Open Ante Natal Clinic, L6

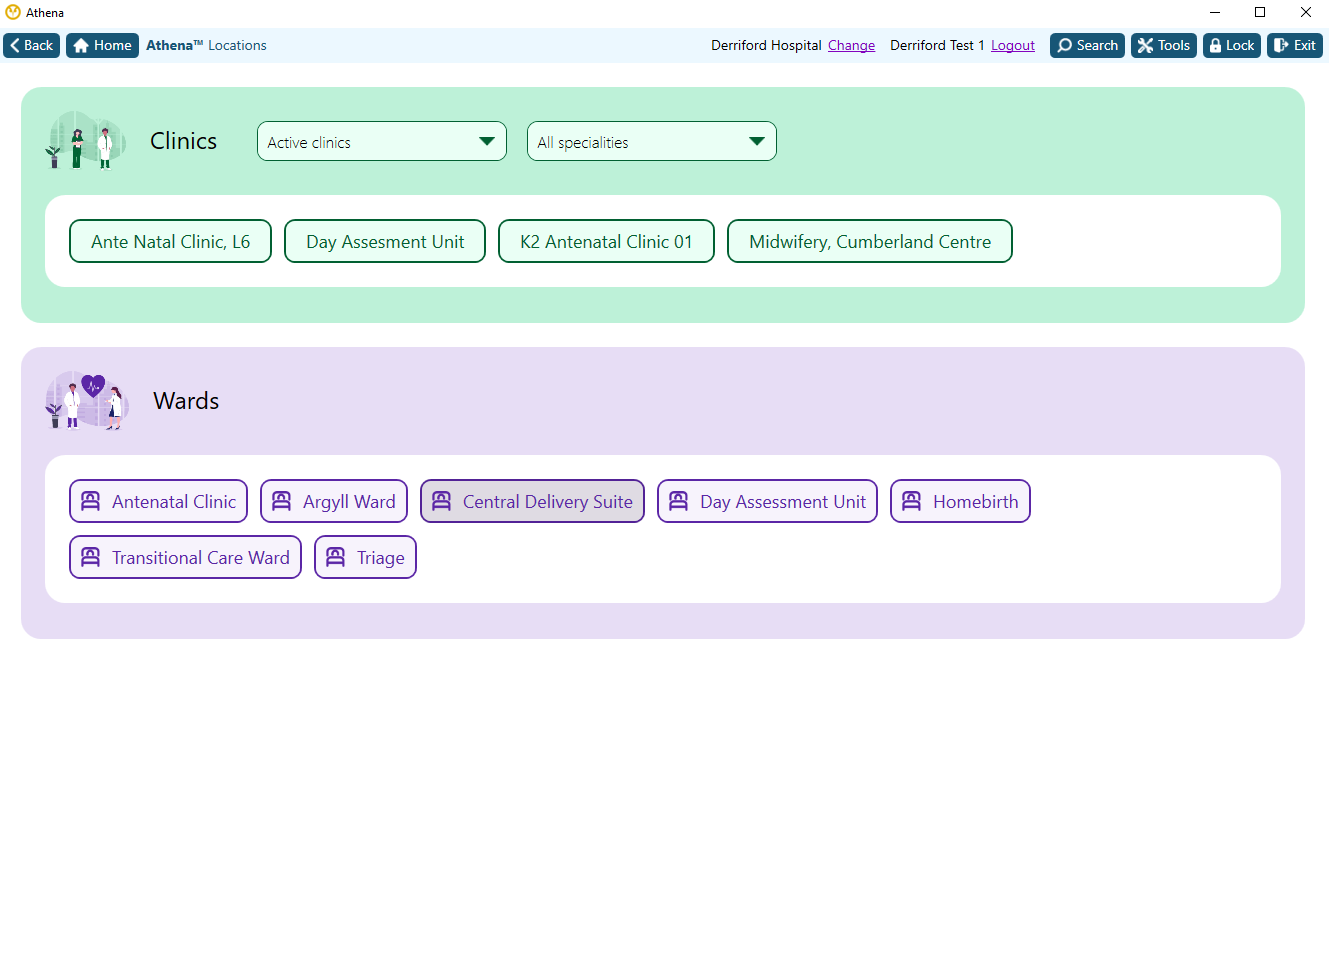[x=170, y=241]
